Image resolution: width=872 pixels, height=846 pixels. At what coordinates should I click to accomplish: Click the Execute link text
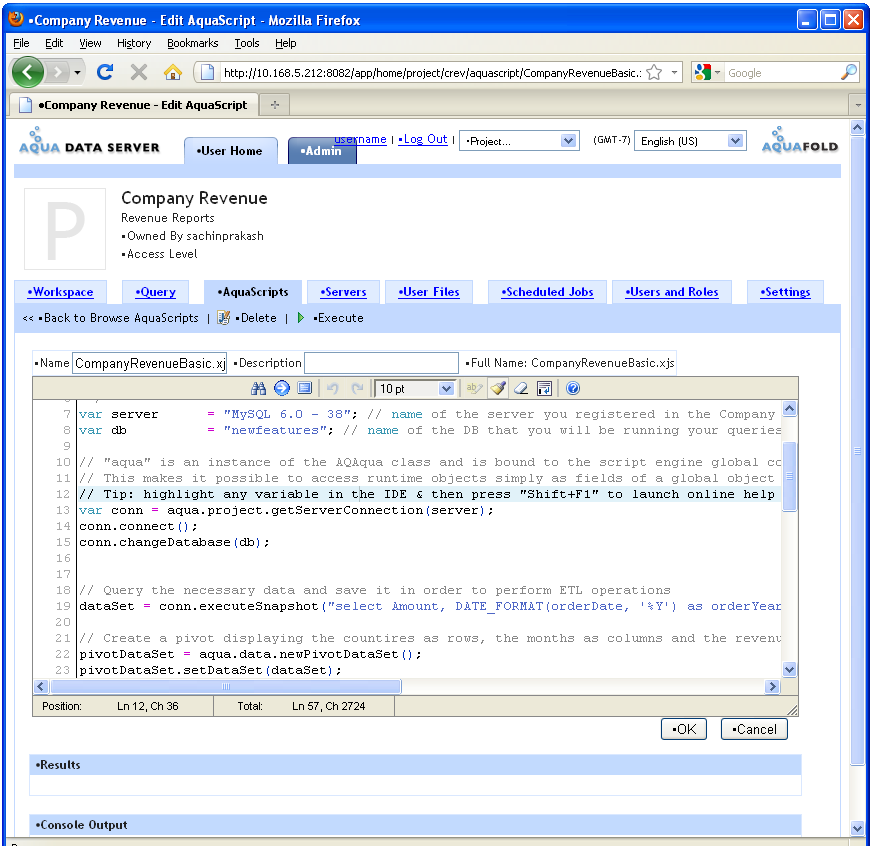tap(338, 318)
